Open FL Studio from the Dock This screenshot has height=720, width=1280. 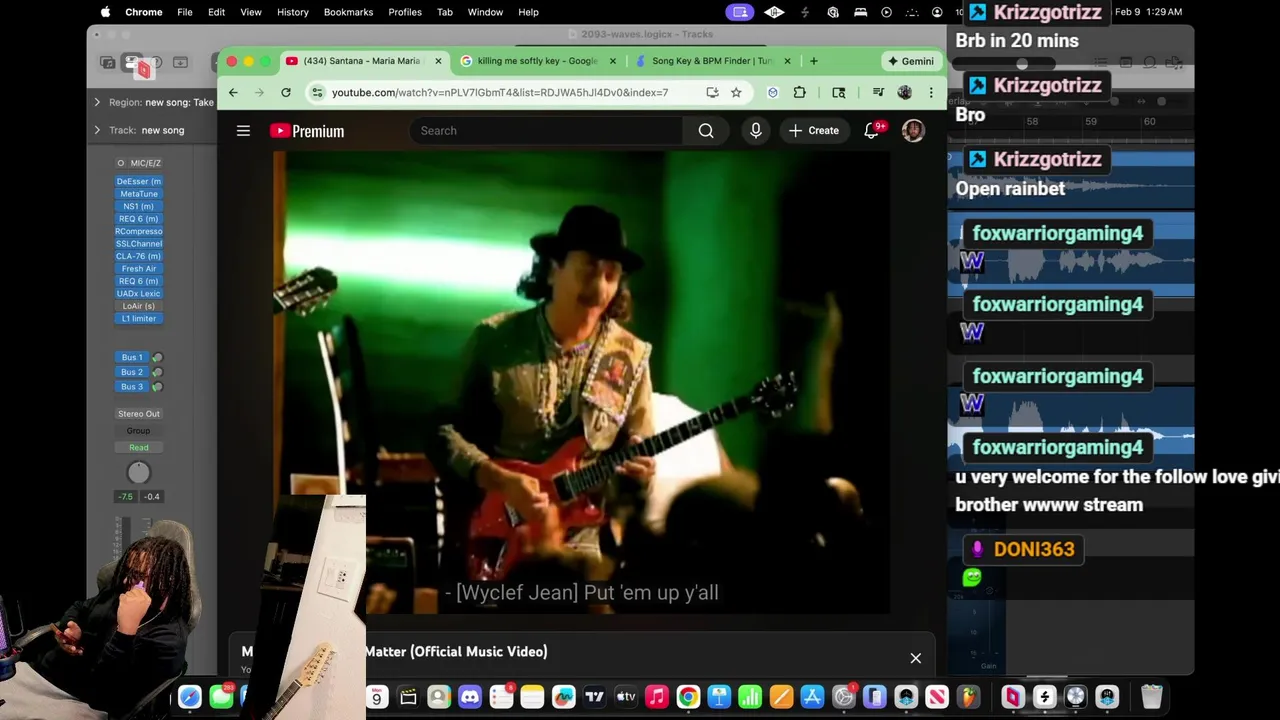969,697
